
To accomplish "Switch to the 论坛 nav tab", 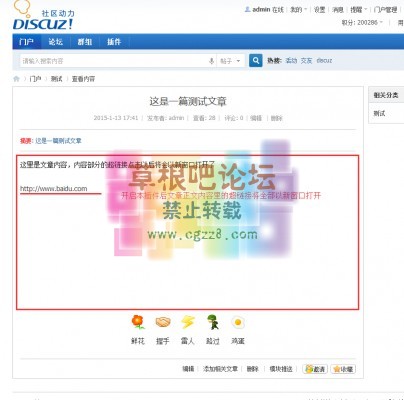I will (56, 42).
